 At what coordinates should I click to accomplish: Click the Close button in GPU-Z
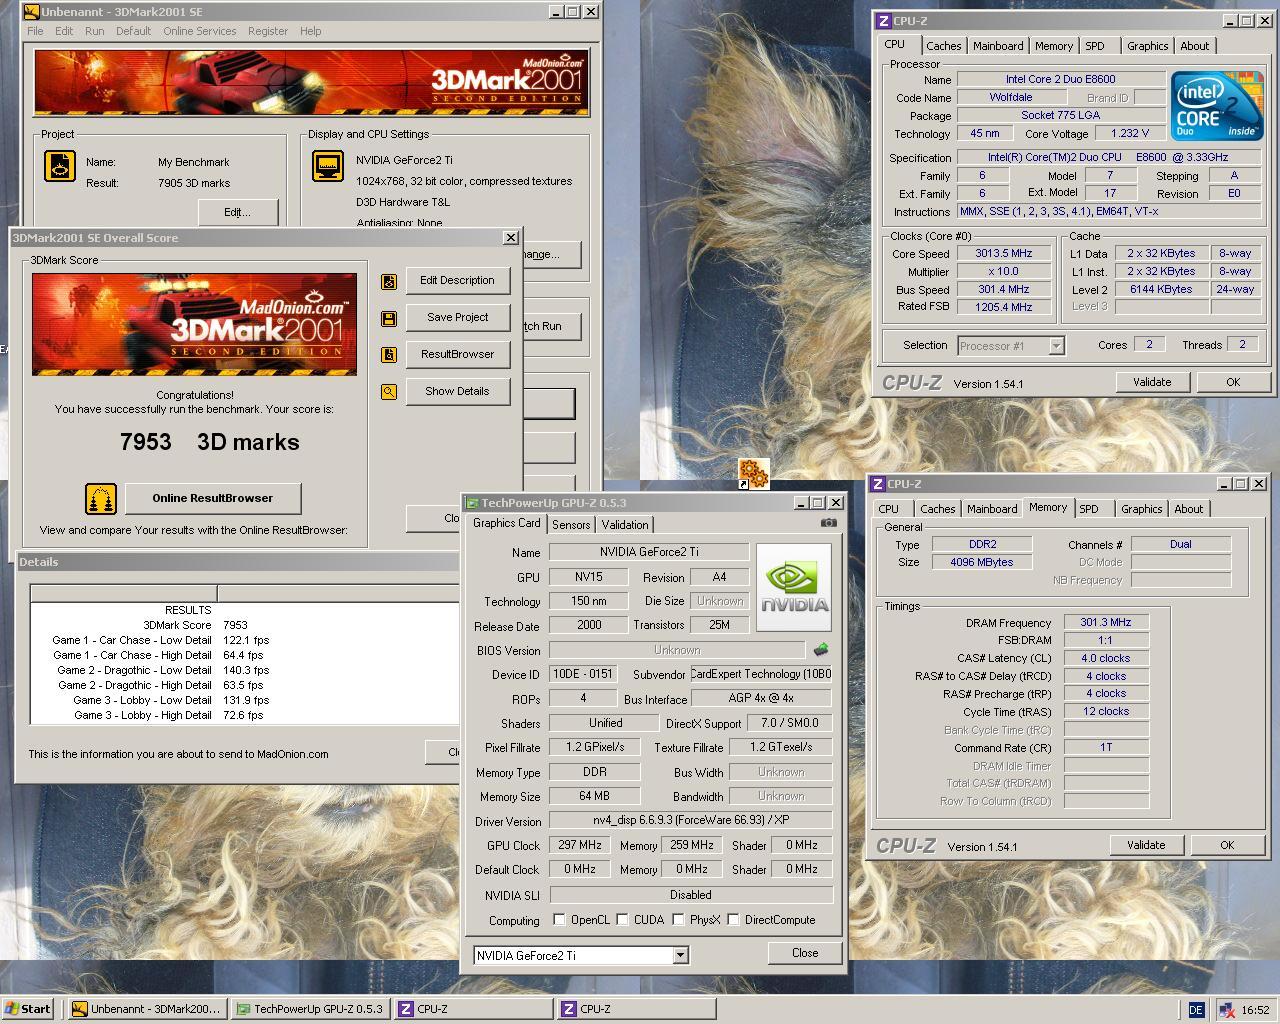click(805, 953)
